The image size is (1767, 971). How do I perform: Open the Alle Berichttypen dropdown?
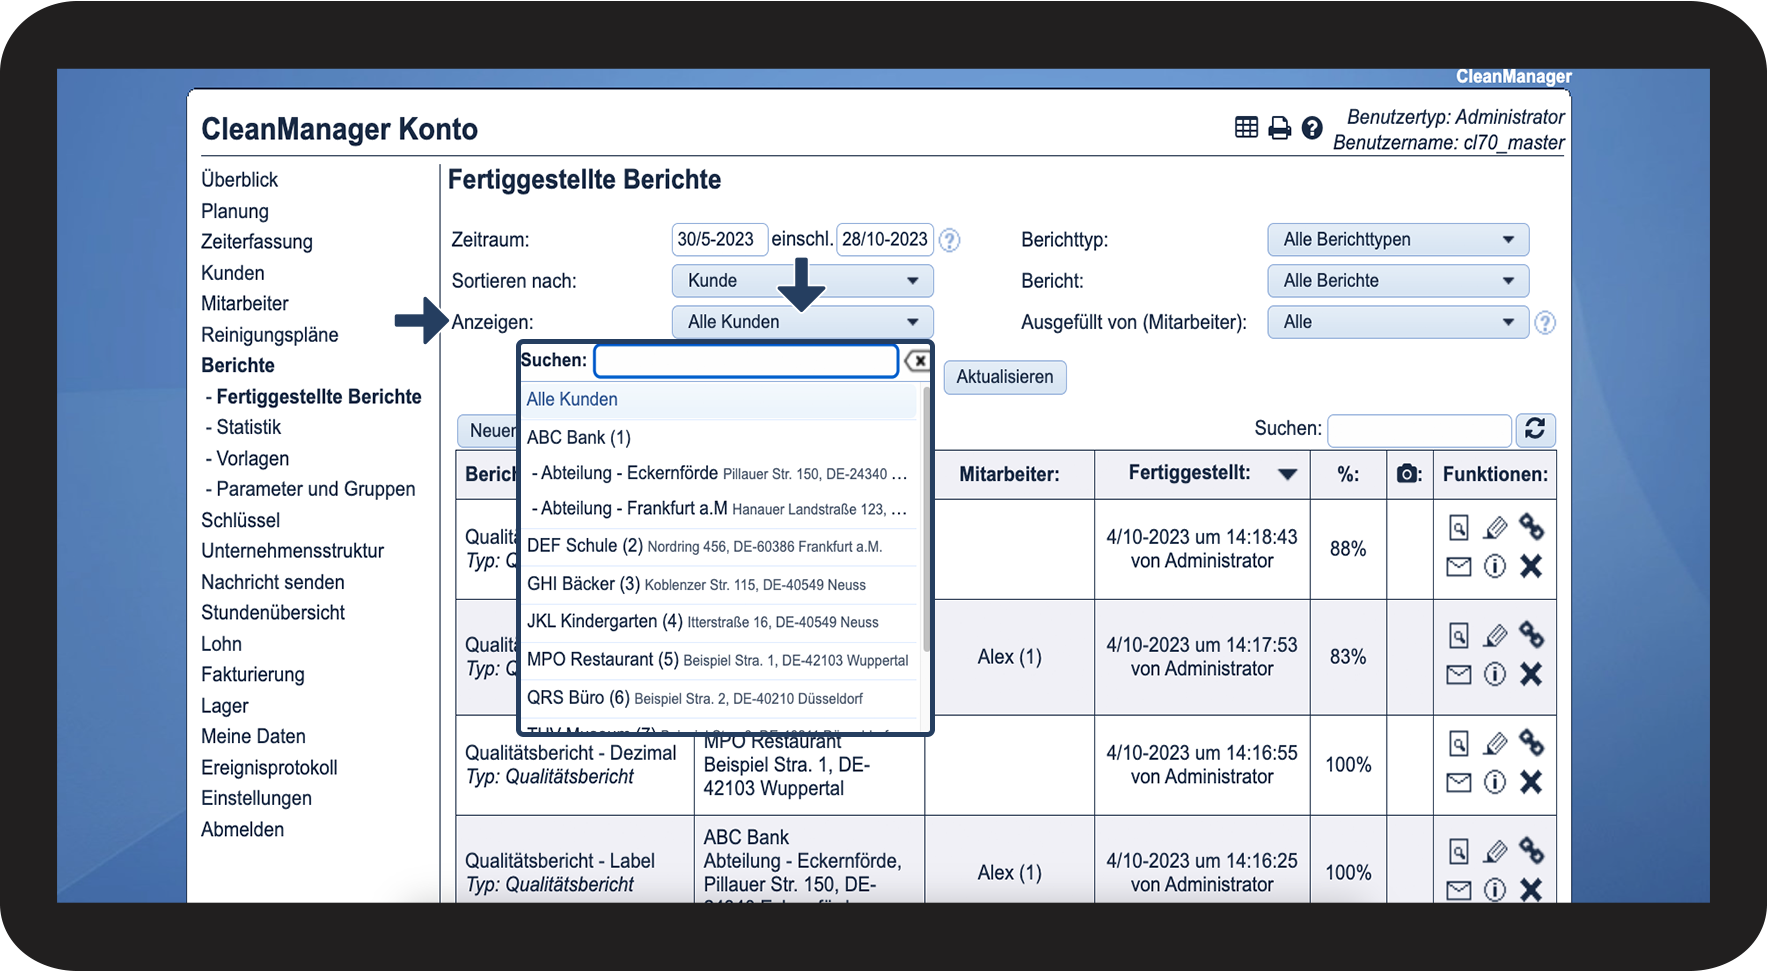click(1398, 240)
